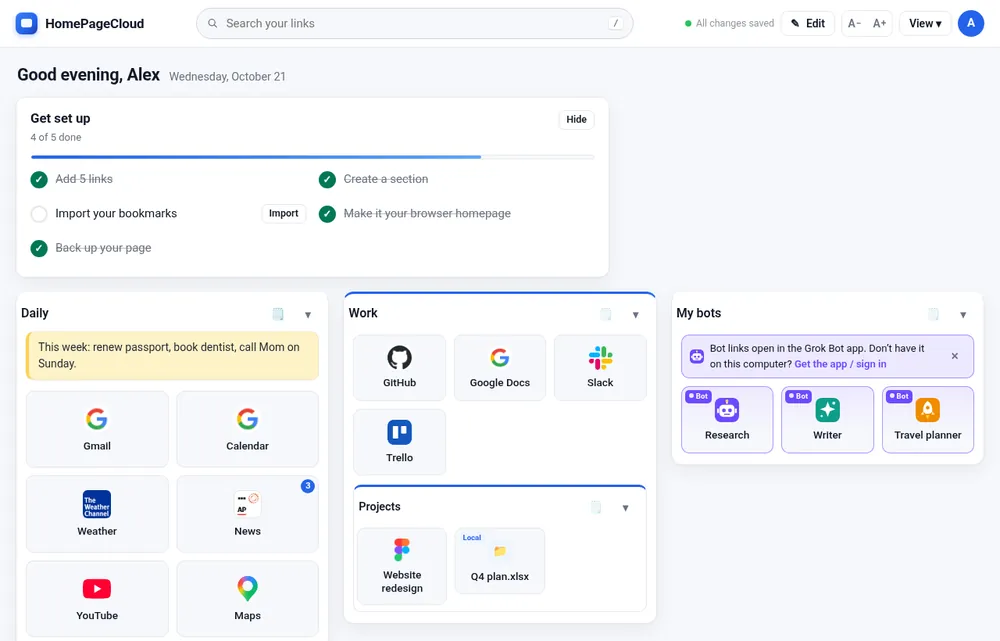The width and height of the screenshot is (1000, 641).
Task: Click the slash shortcut hint in search
Action: pos(615,24)
